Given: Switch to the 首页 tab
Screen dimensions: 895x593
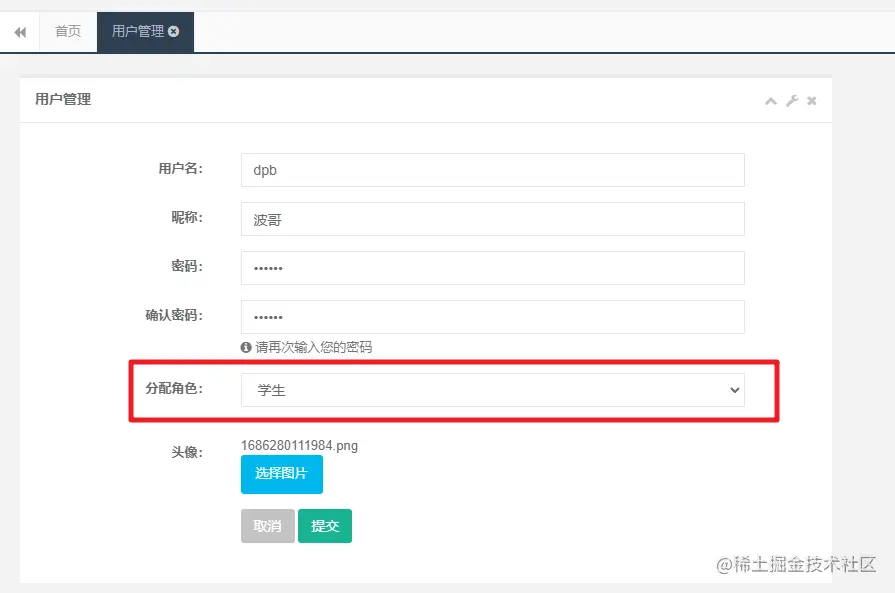Looking at the screenshot, I should coord(68,31).
